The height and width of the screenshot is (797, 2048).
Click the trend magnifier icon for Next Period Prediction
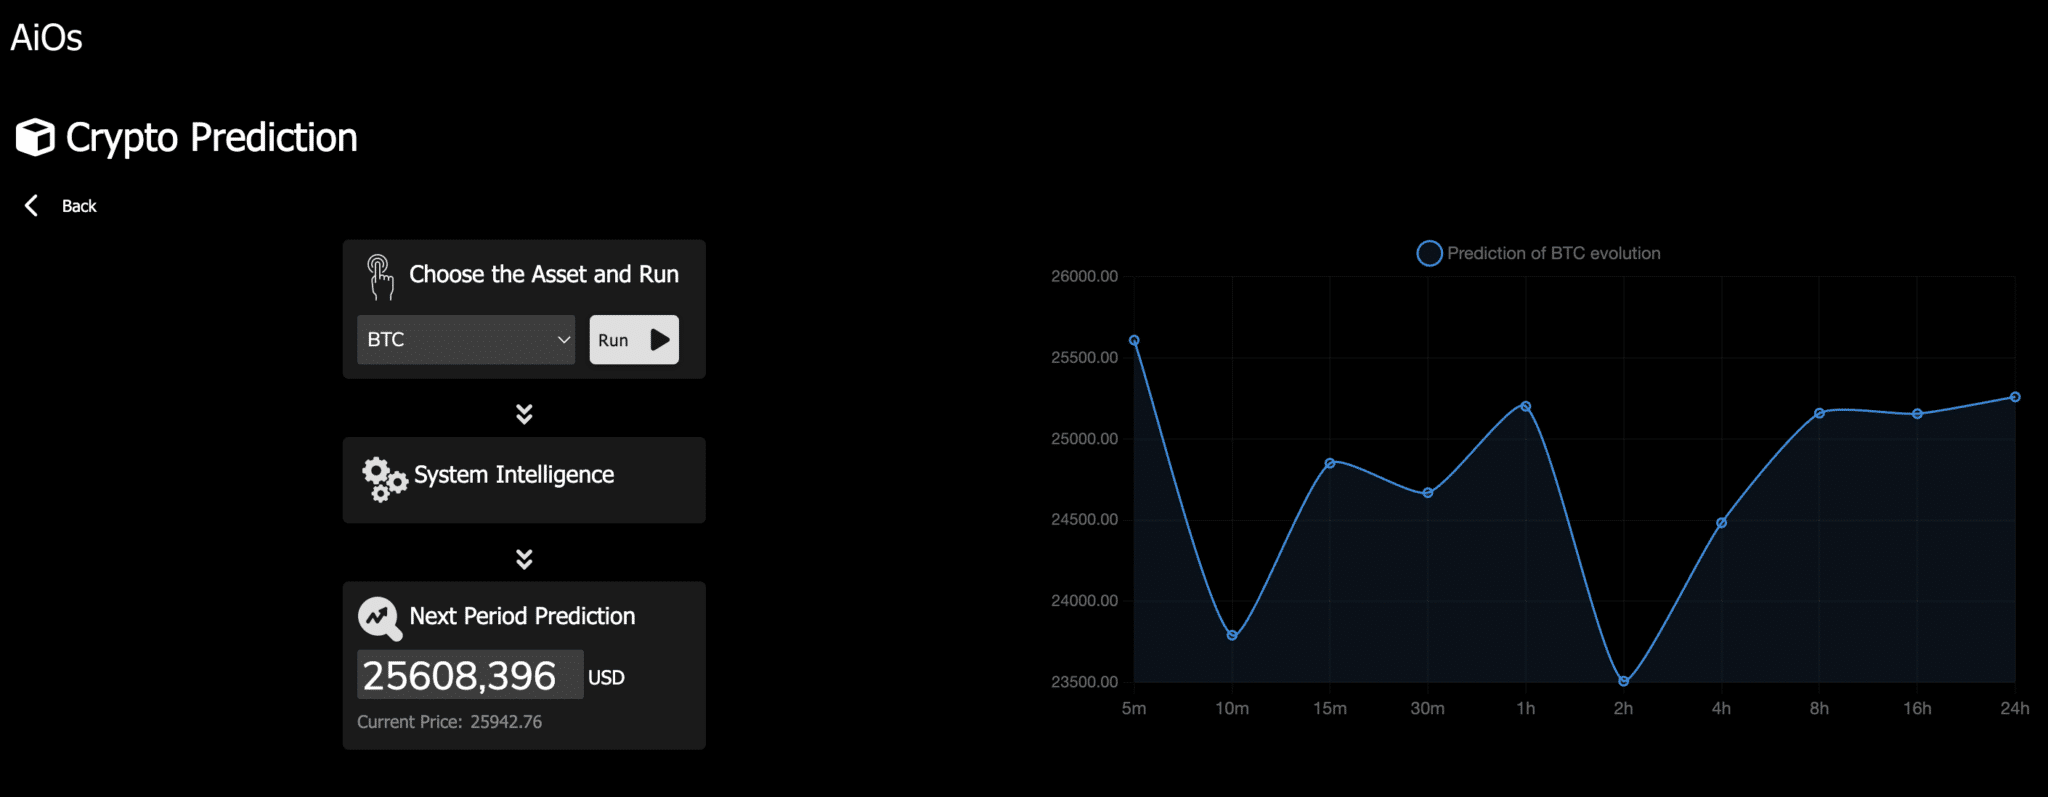click(380, 619)
